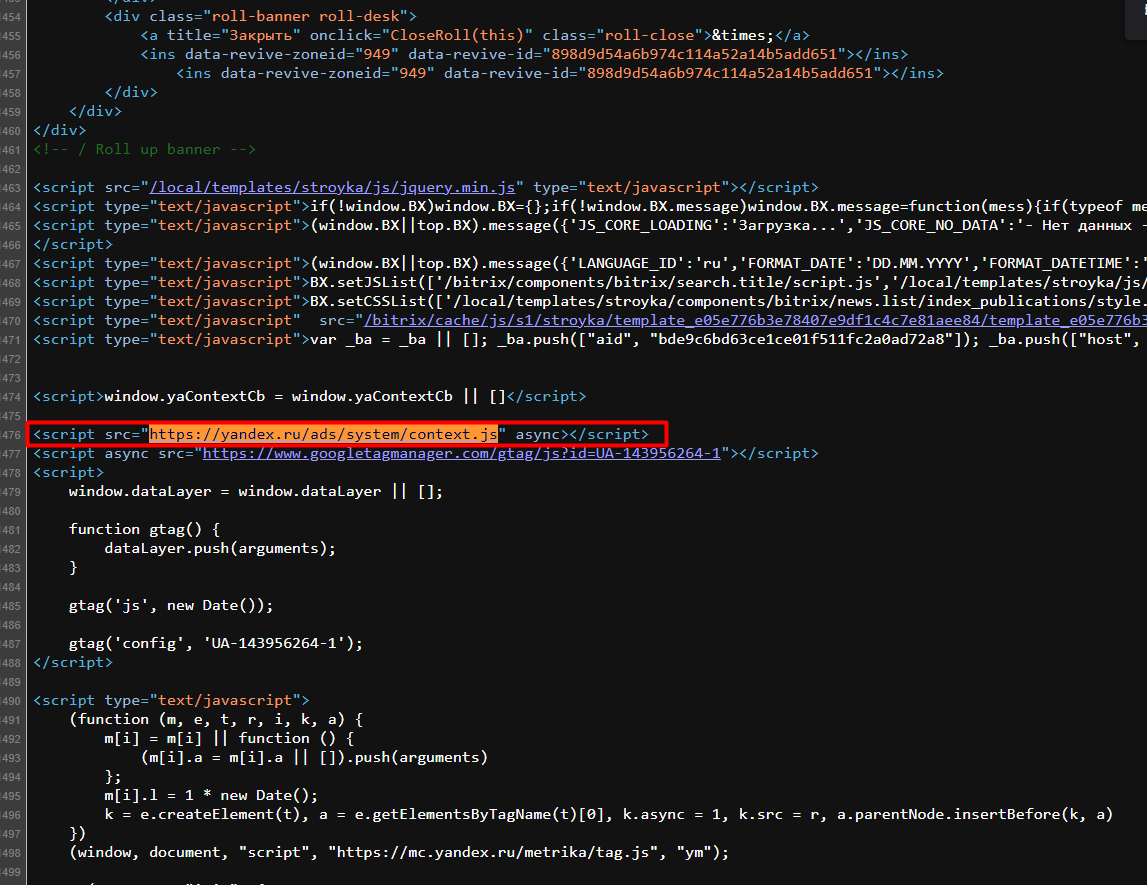Click line number 463 in the gutter

point(12,188)
